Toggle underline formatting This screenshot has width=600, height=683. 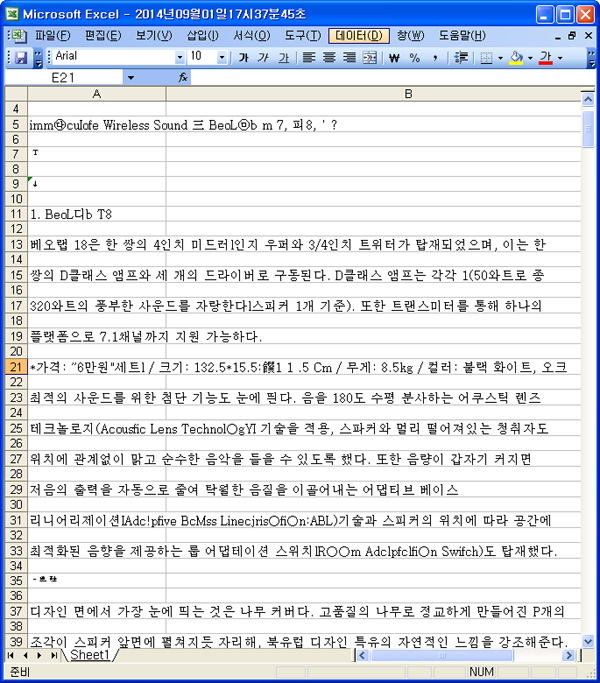[284, 57]
